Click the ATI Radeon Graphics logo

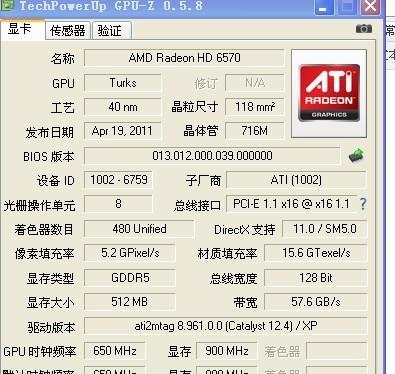coord(329,93)
